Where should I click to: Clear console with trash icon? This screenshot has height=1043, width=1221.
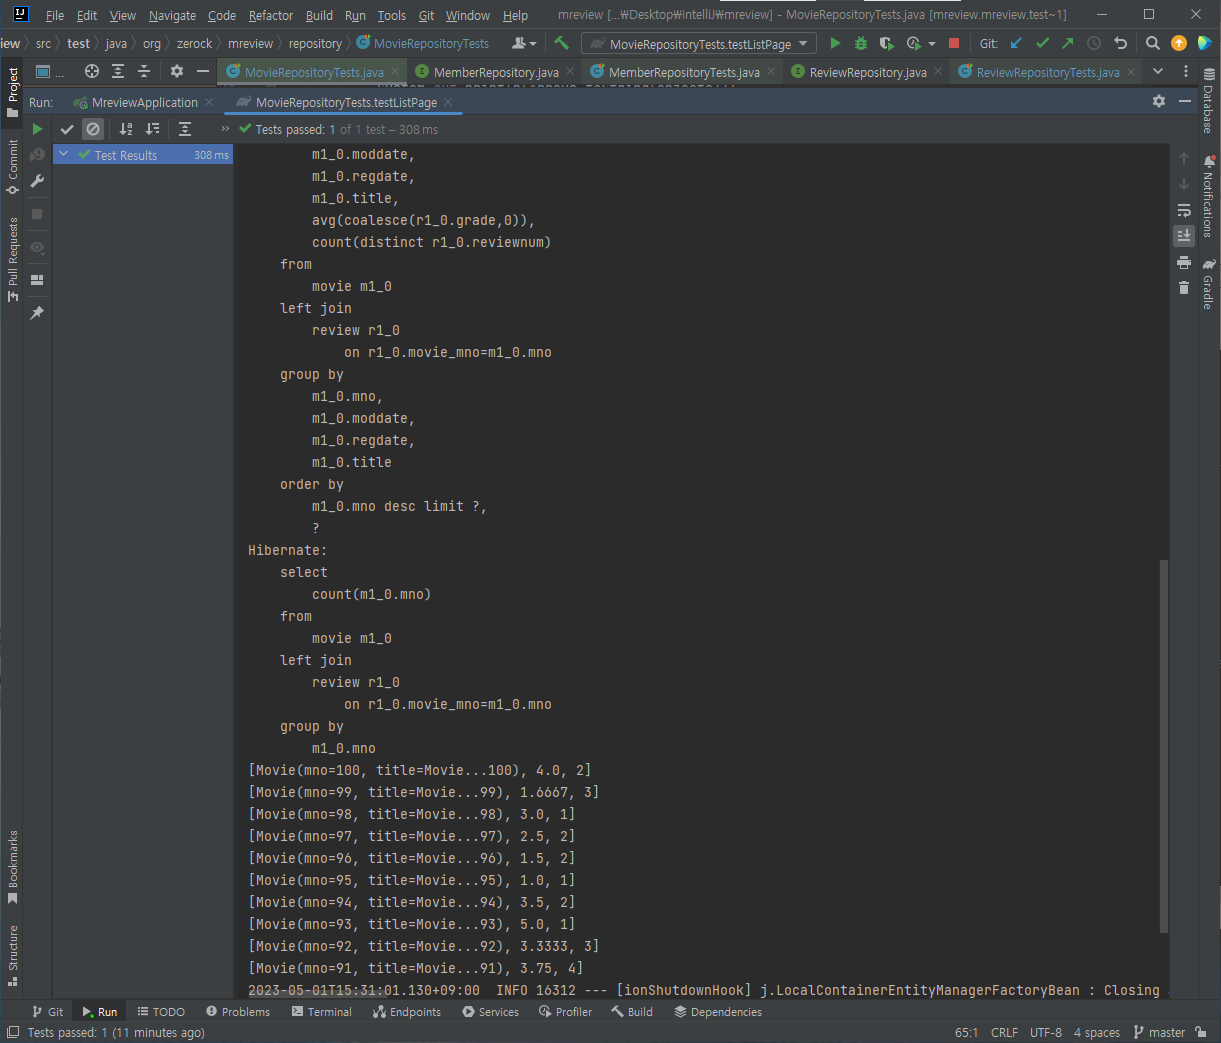point(1184,288)
